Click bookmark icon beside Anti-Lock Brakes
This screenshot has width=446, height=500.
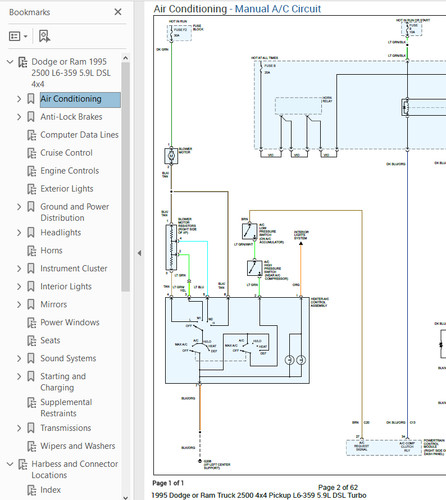pyautogui.click(x=31, y=117)
